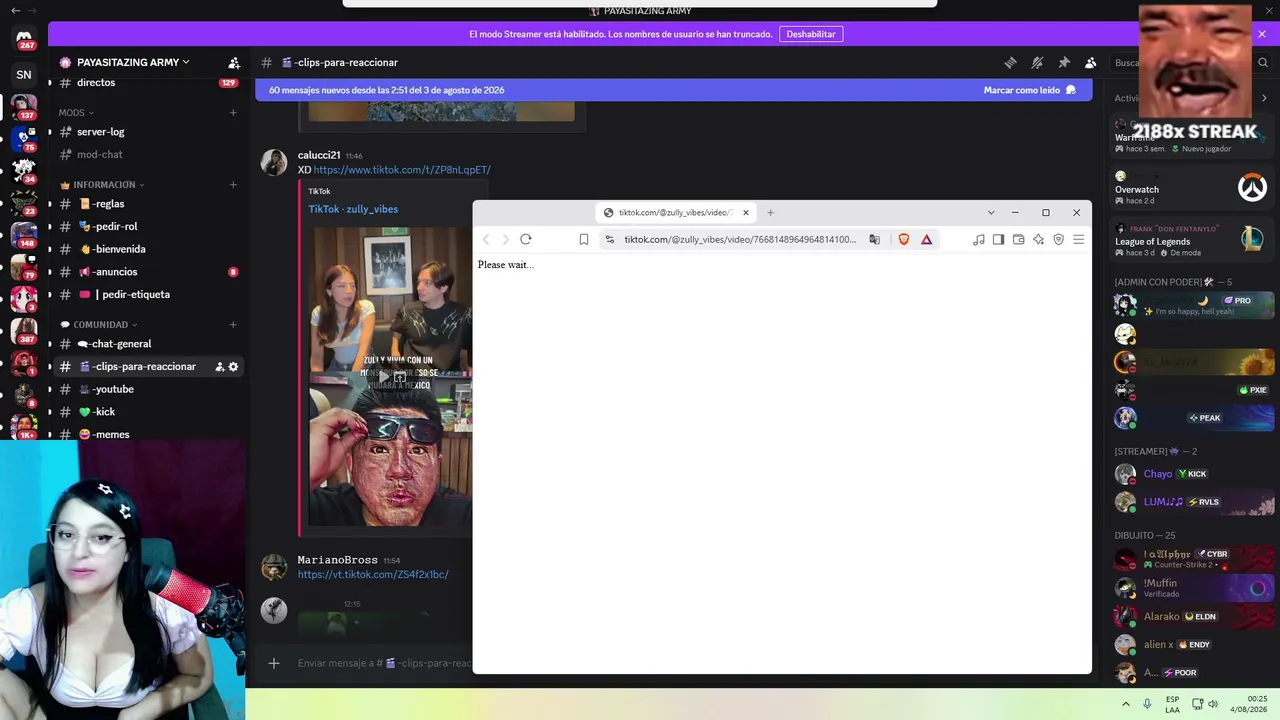Select the tiktok.com browser tab
Viewport: 1280px width, 720px height.
point(676,212)
